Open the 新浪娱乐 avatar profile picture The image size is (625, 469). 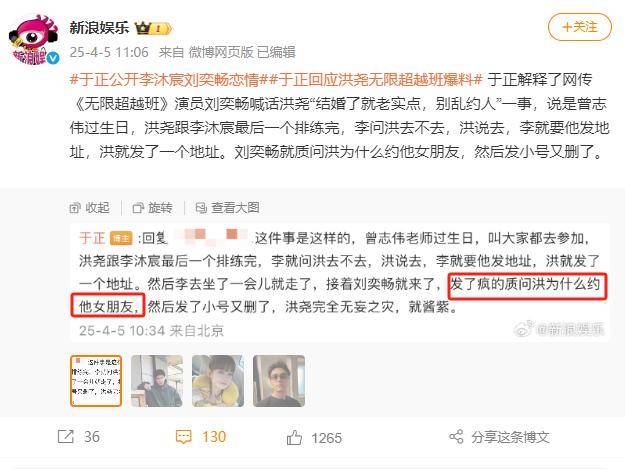pyautogui.click(x=33, y=40)
